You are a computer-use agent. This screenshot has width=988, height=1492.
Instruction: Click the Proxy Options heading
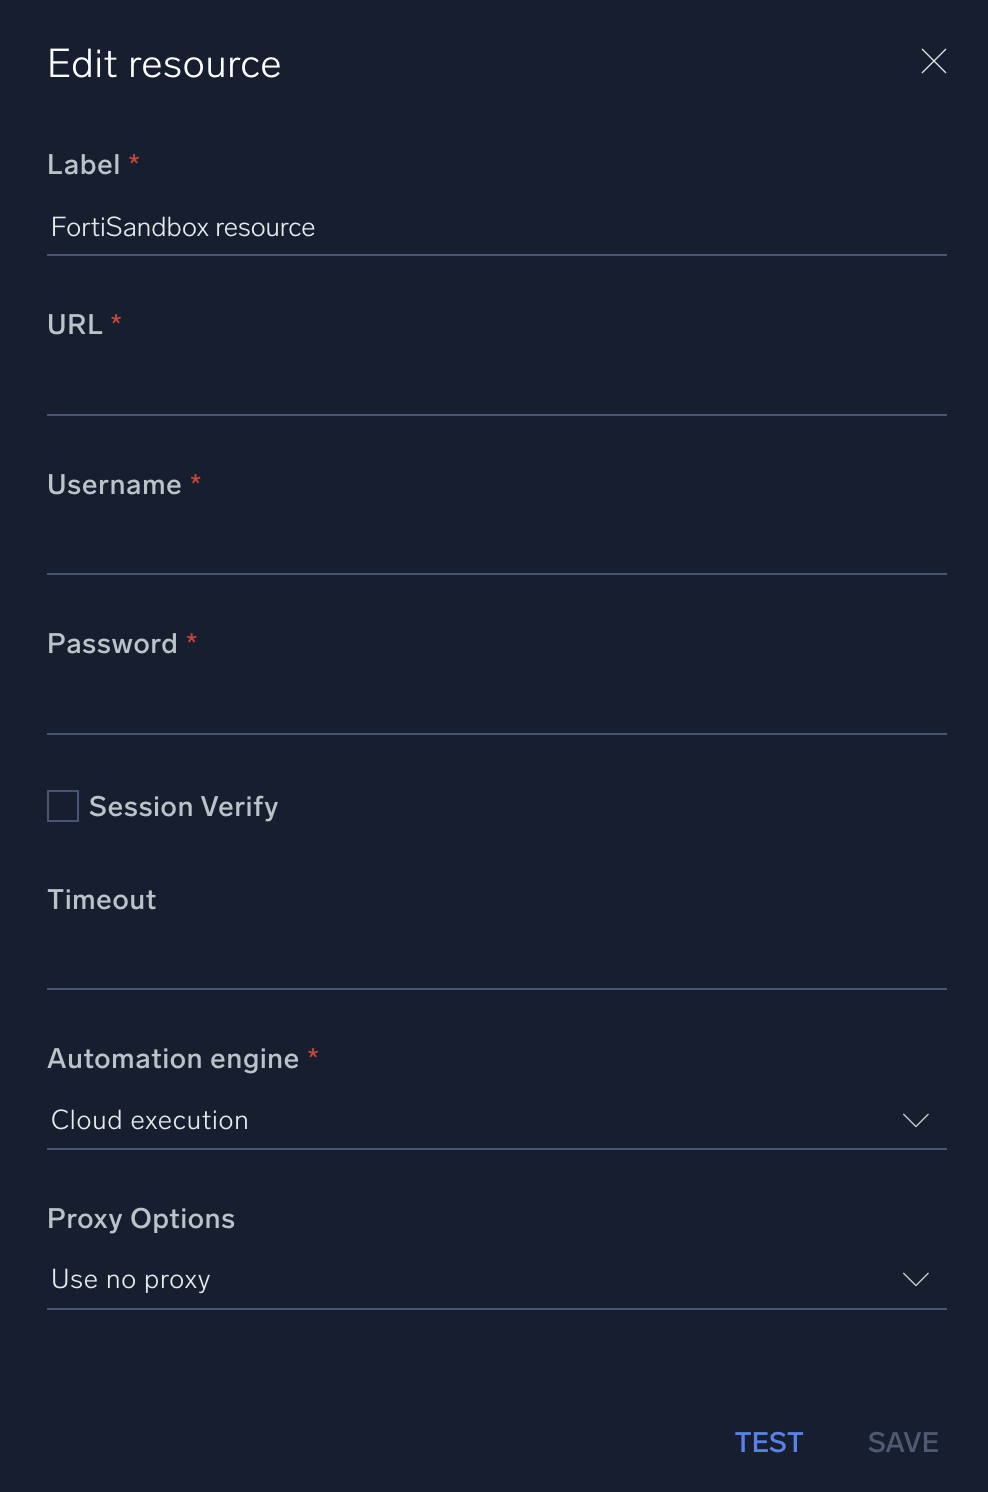click(141, 1219)
